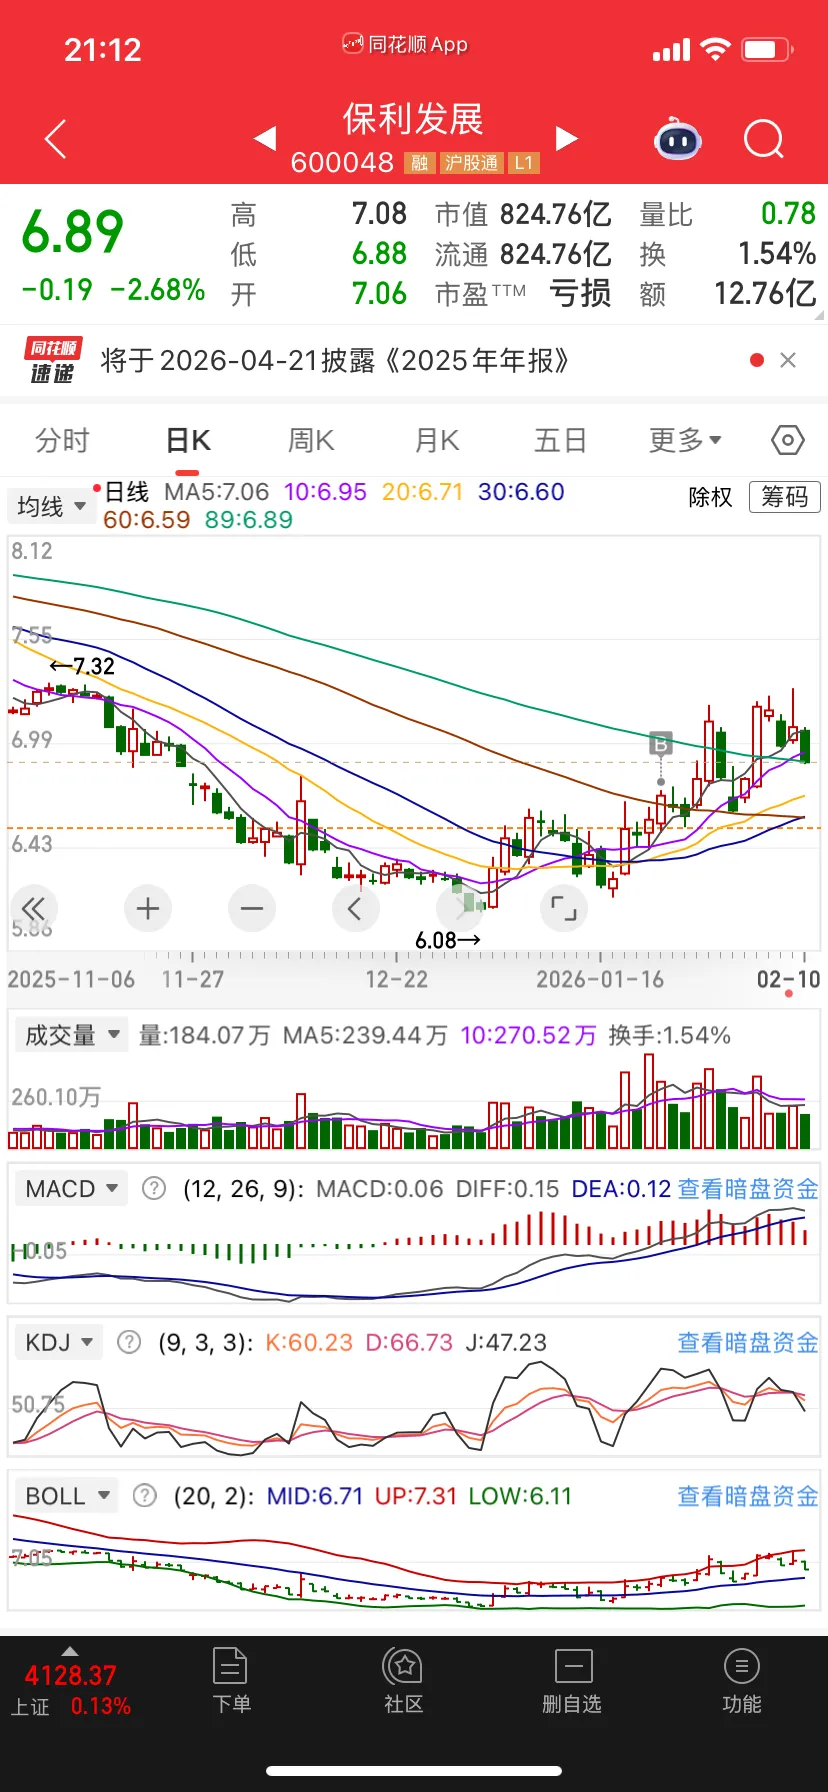The width and height of the screenshot is (828, 1792).
Task: Open 更多 more periods dropdown
Action: pos(685,440)
